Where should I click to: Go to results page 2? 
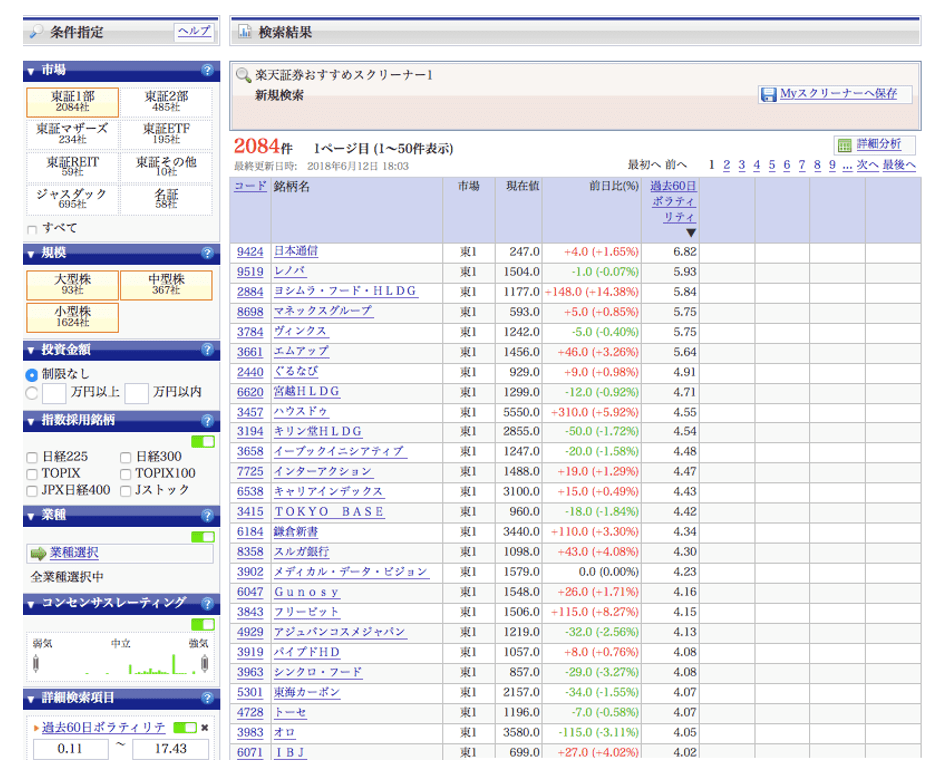click(727, 165)
